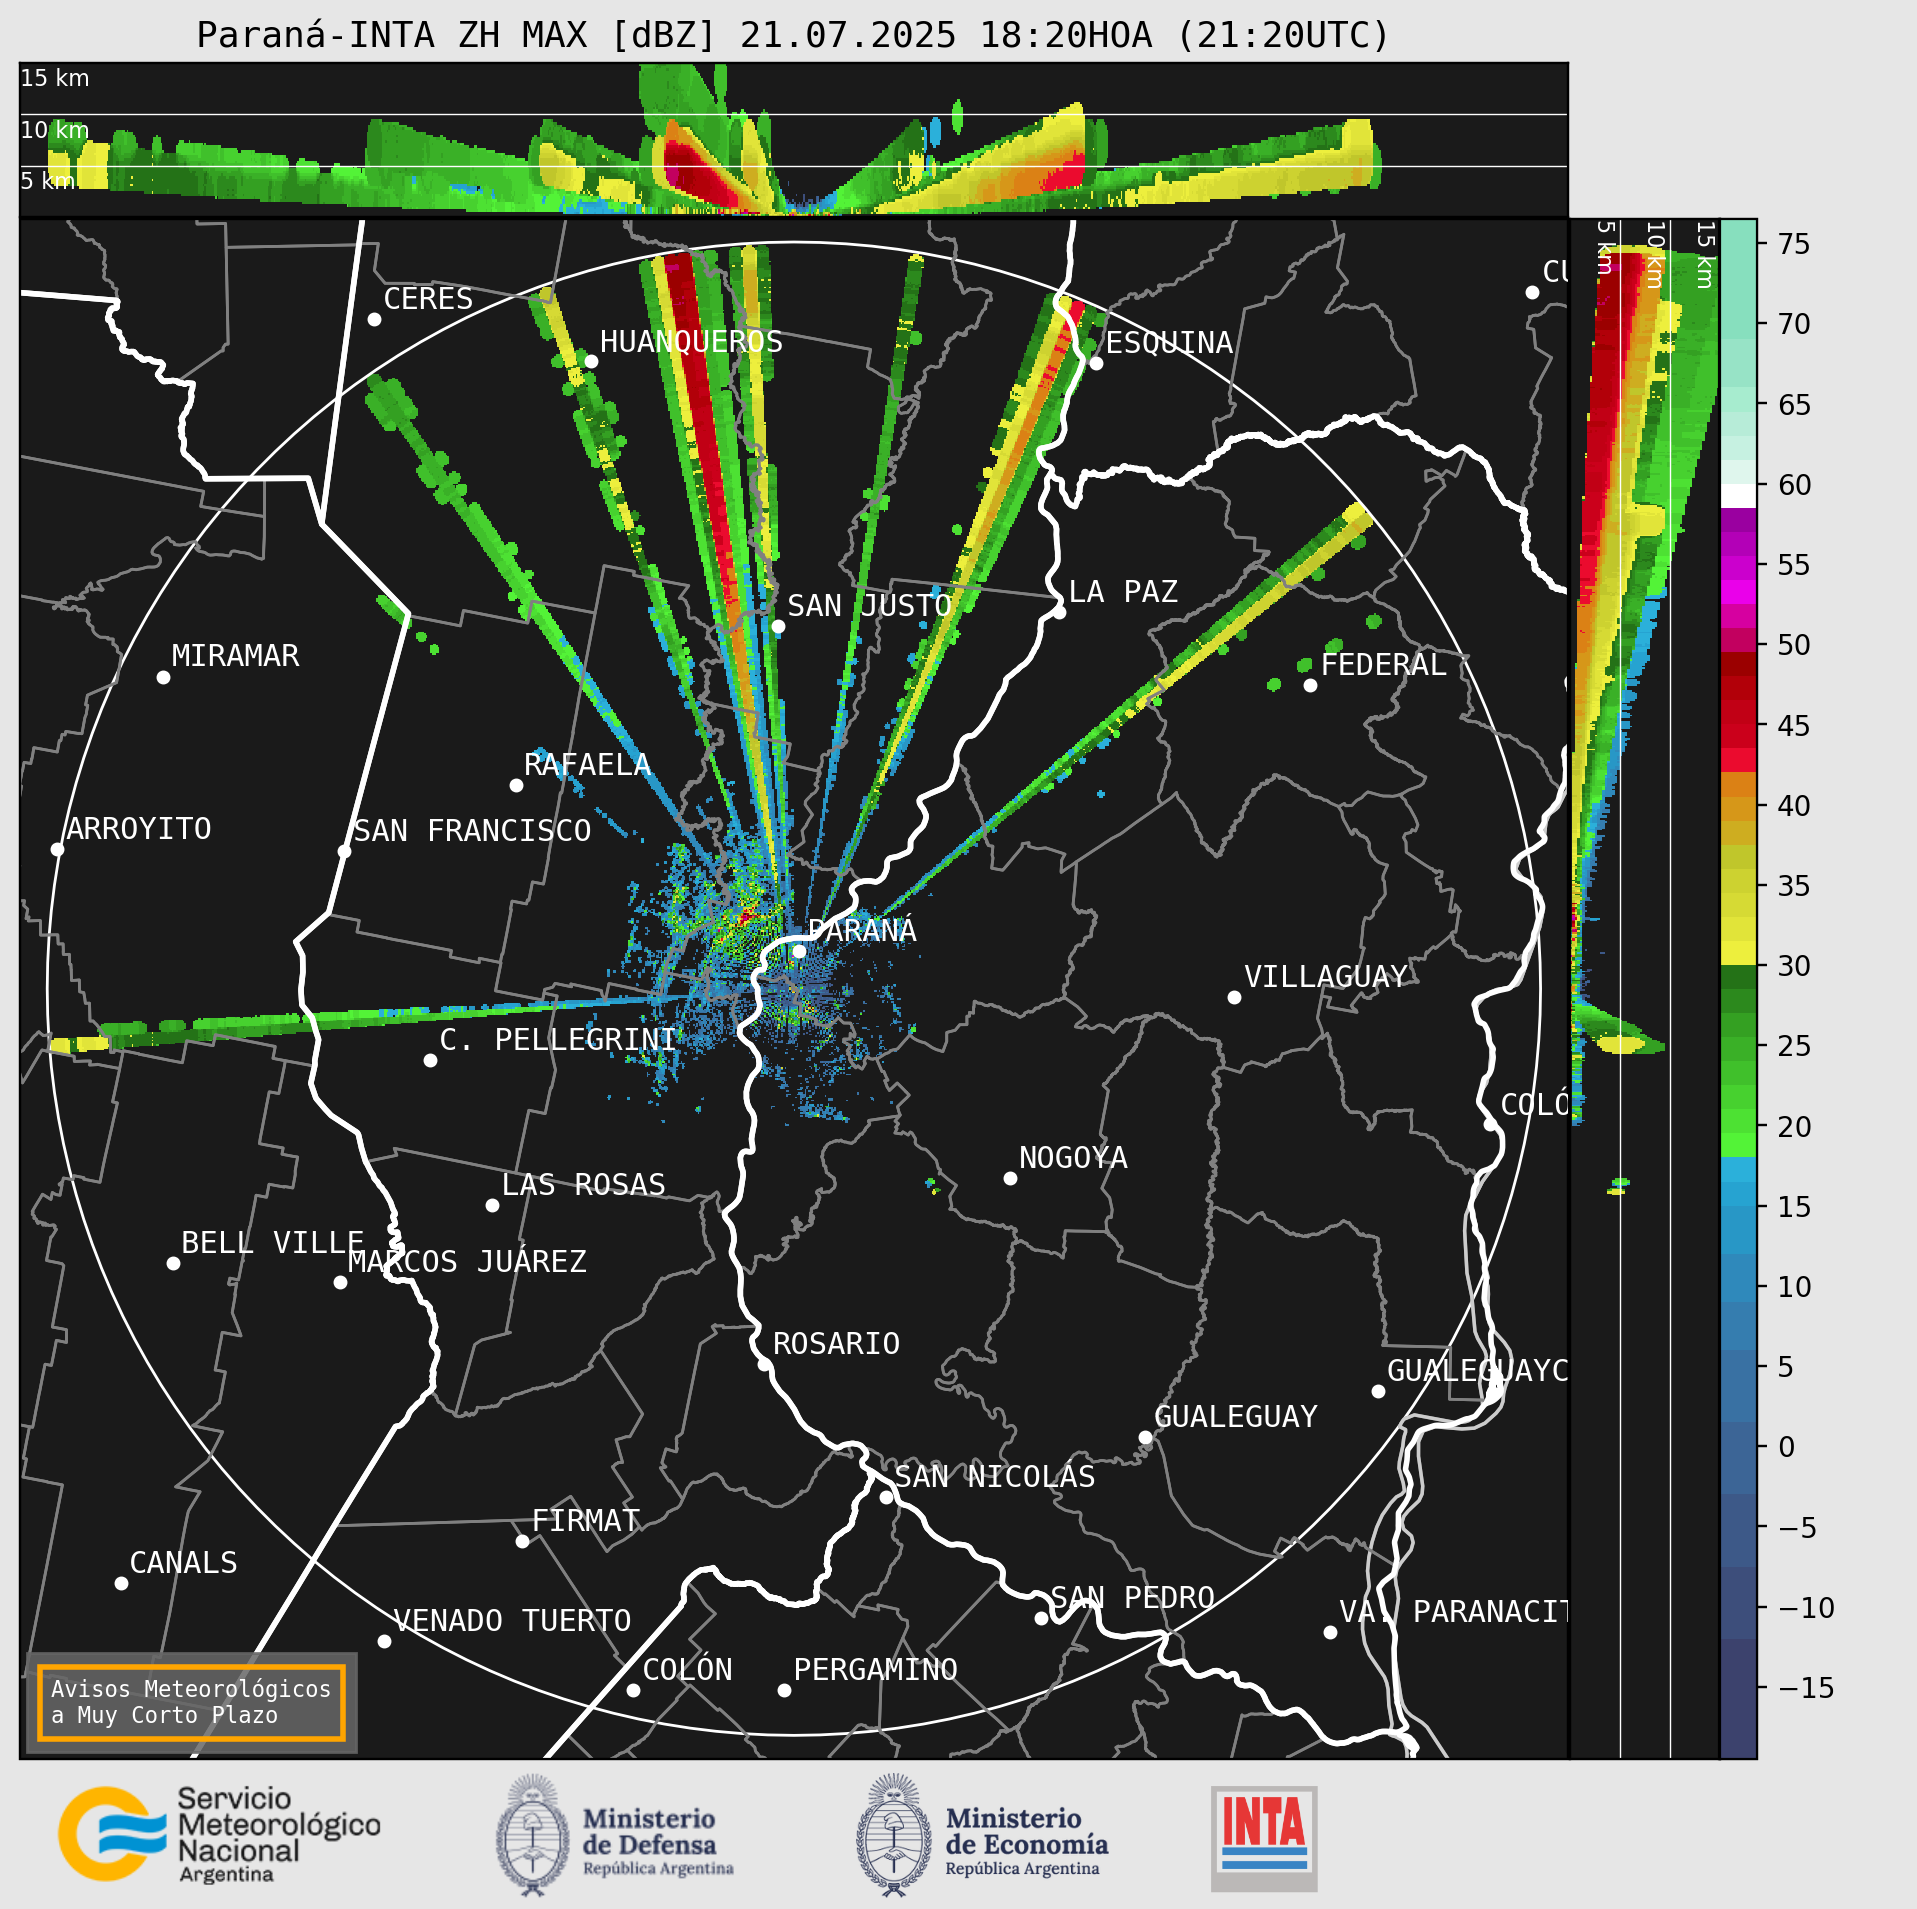Click the SAN FRANCISCO city label
This screenshot has height=1909, width=1917.
click(472, 830)
